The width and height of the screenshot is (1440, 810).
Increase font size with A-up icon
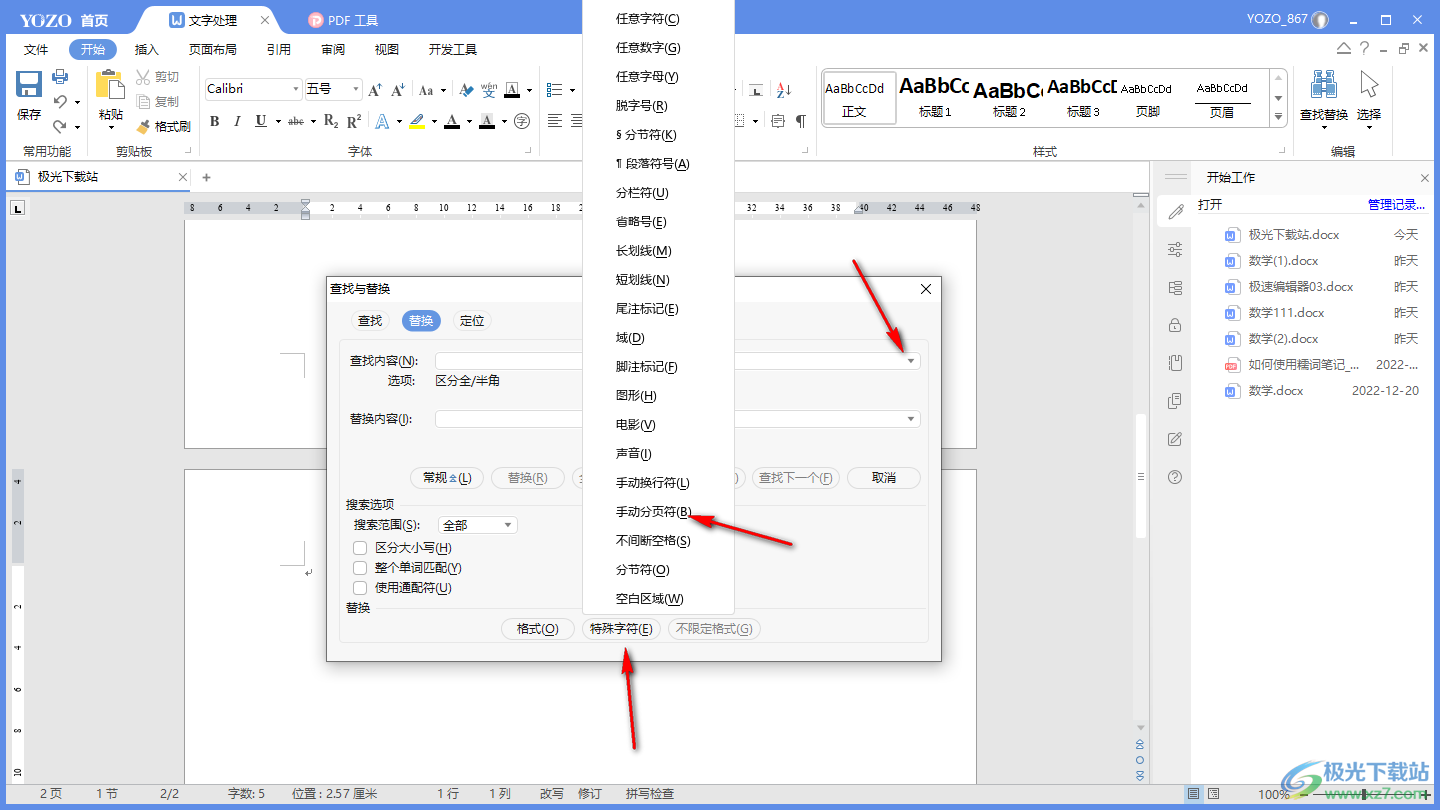[375, 90]
